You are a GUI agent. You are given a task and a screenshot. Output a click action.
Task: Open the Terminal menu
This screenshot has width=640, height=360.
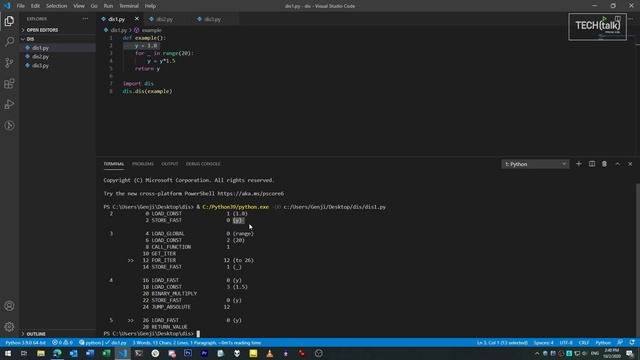click(x=129, y=6)
